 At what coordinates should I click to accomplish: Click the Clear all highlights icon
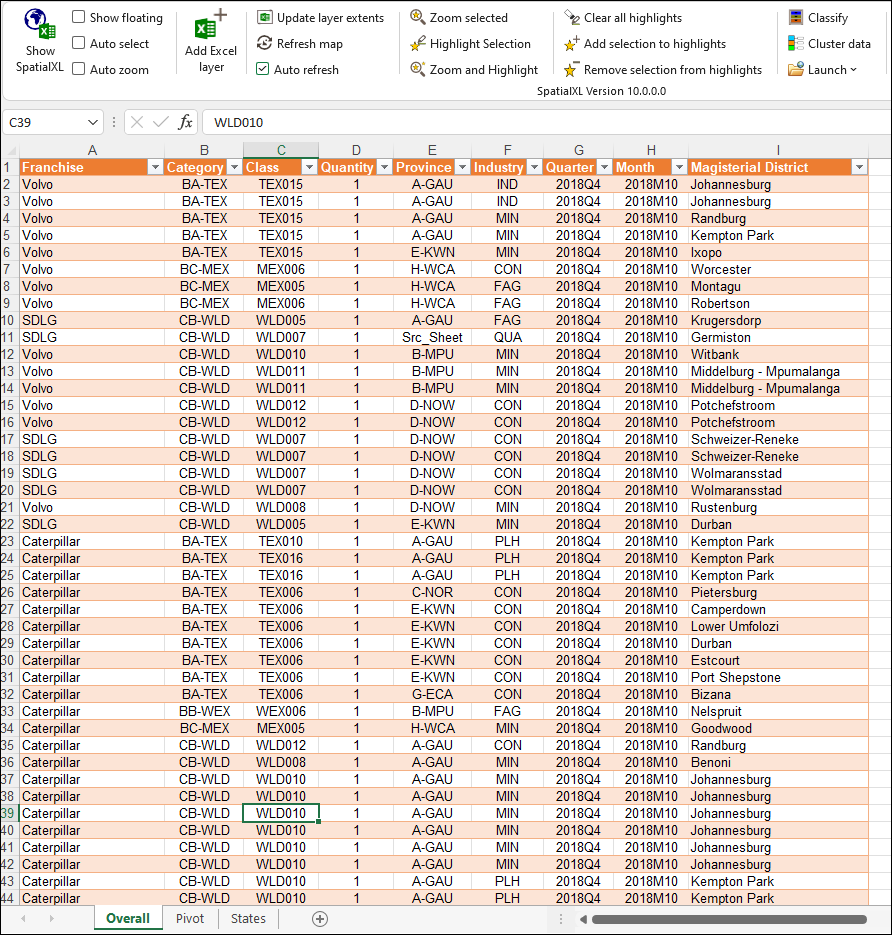click(571, 18)
